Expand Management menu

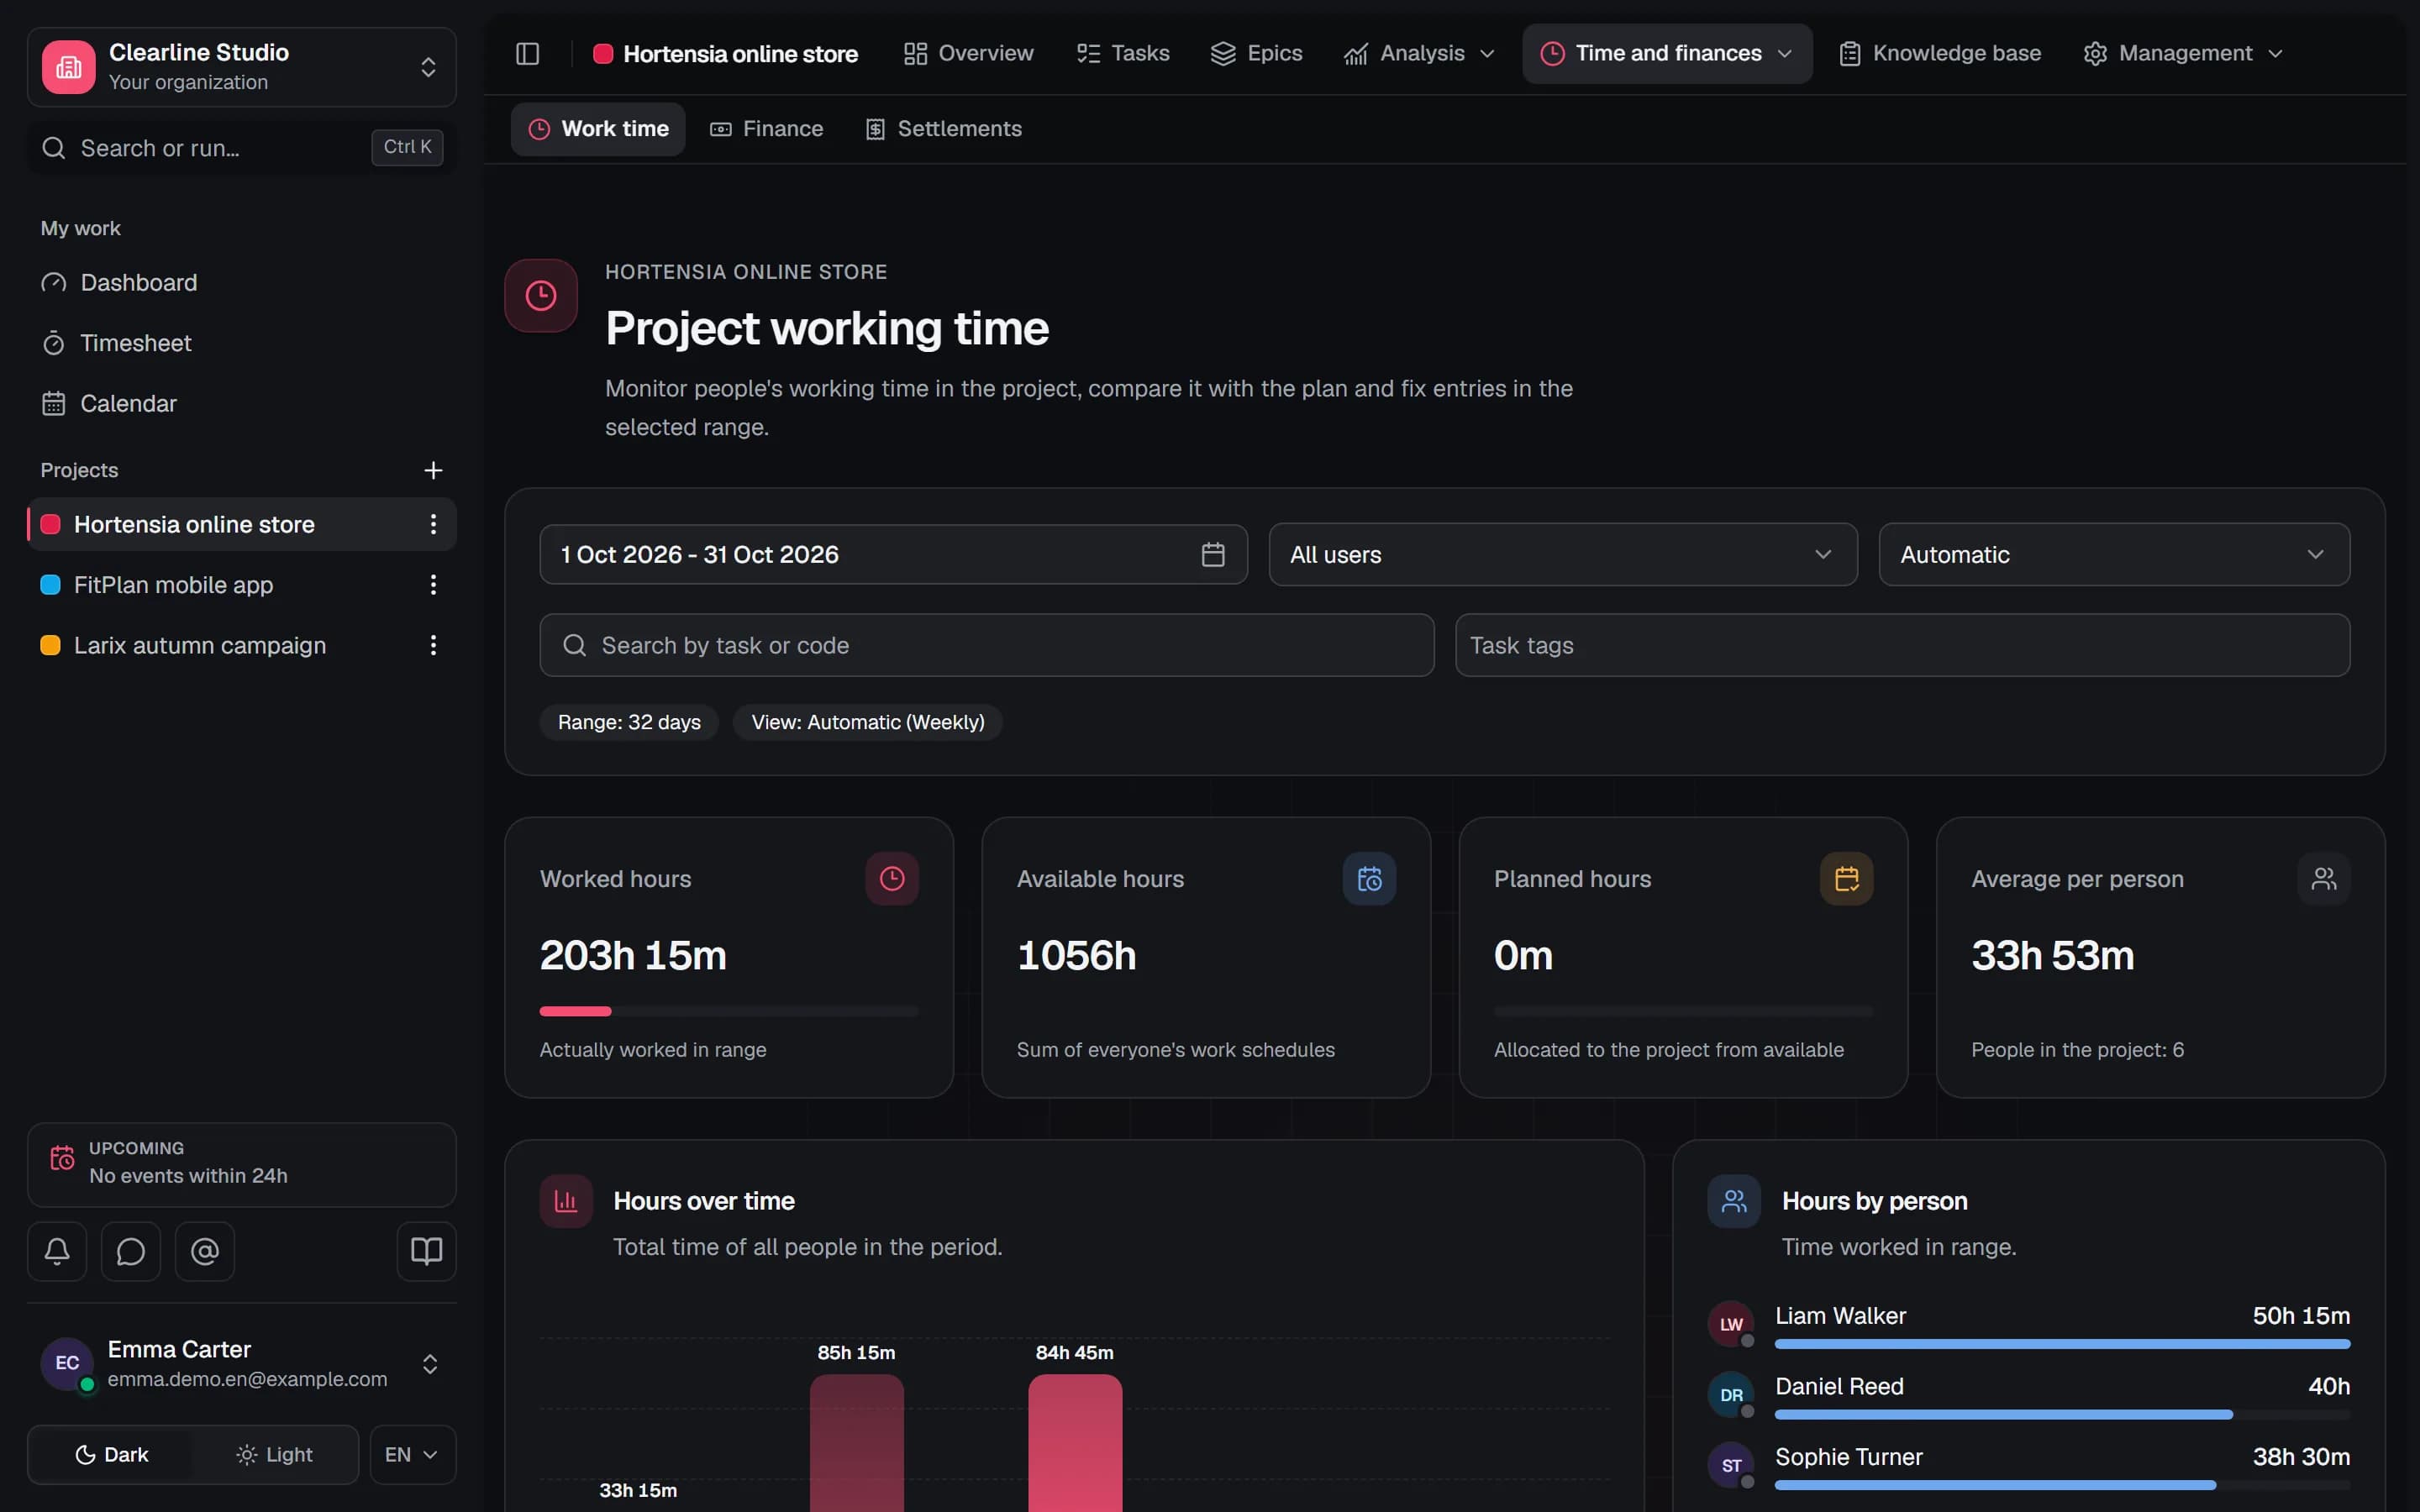(x=2183, y=53)
